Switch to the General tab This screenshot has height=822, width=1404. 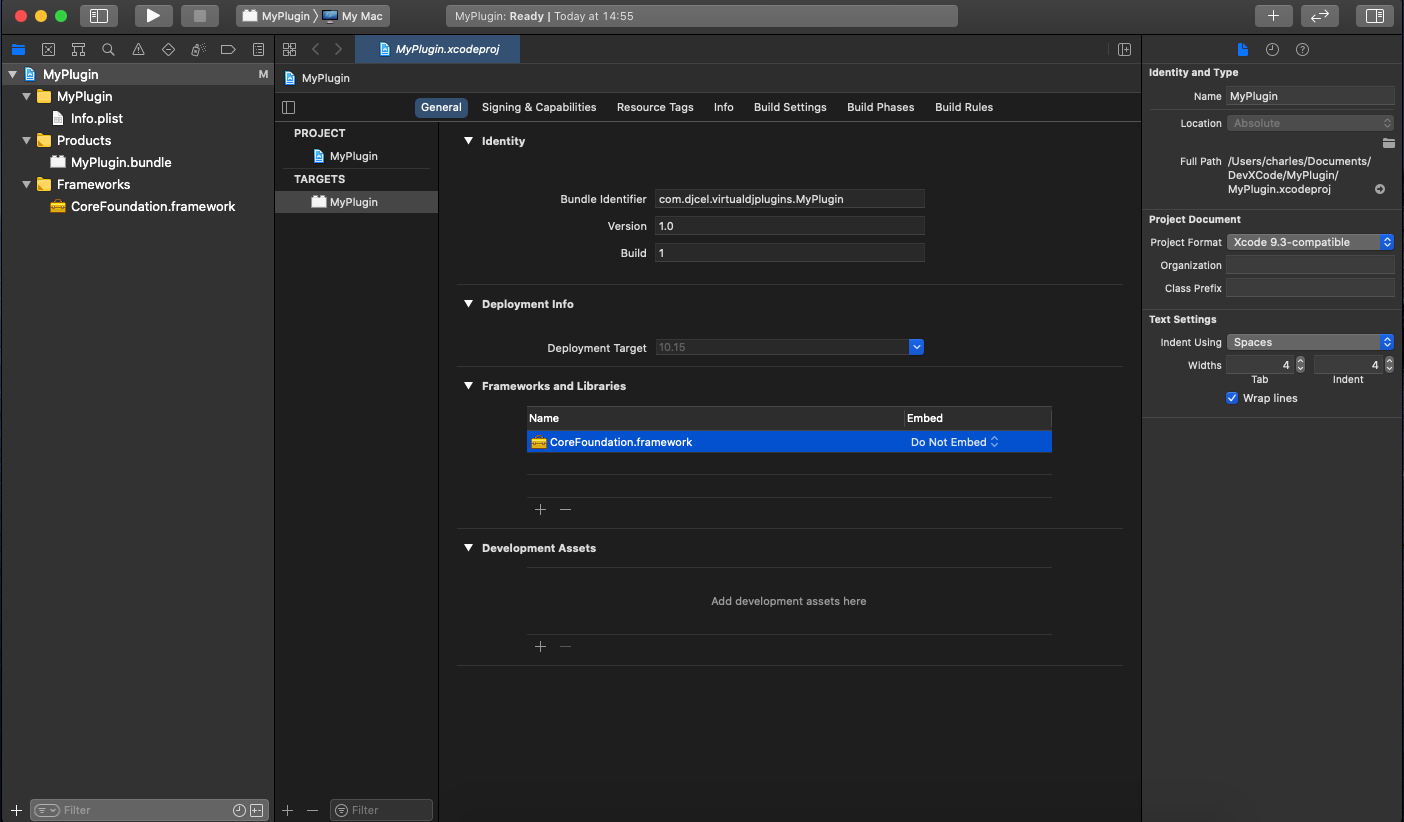(441, 107)
